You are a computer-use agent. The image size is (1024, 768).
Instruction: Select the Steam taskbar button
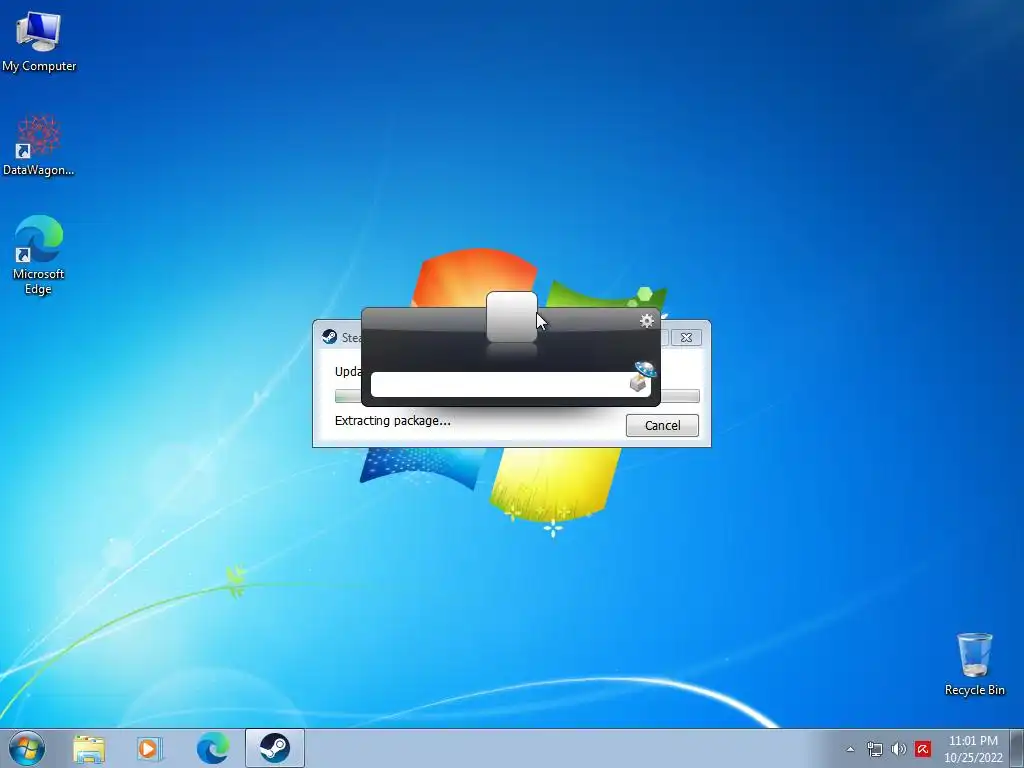click(275, 748)
